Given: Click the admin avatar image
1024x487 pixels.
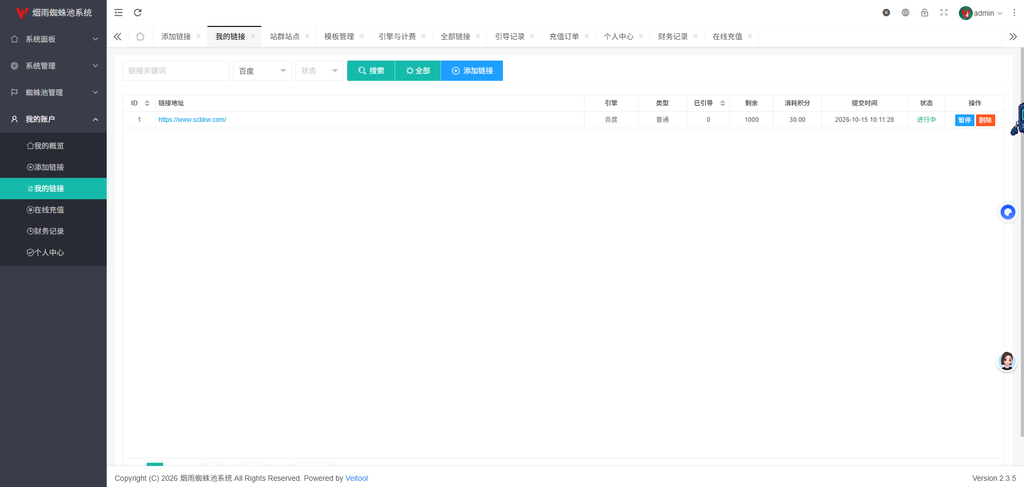Looking at the screenshot, I should click(965, 13).
